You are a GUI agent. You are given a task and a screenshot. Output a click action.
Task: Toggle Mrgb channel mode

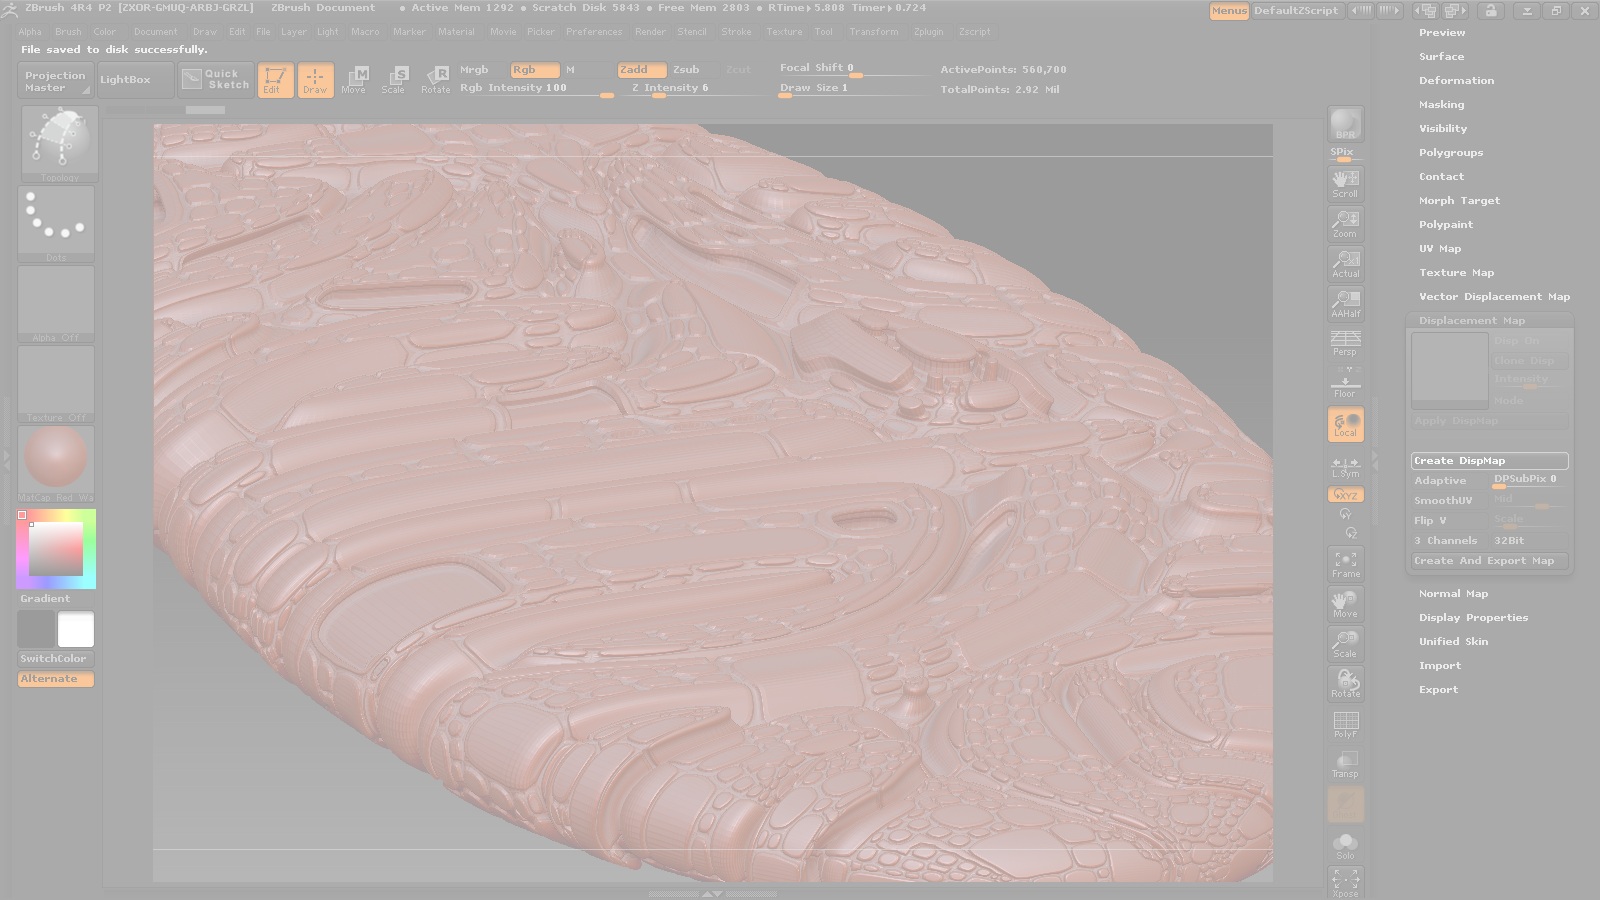(x=474, y=70)
